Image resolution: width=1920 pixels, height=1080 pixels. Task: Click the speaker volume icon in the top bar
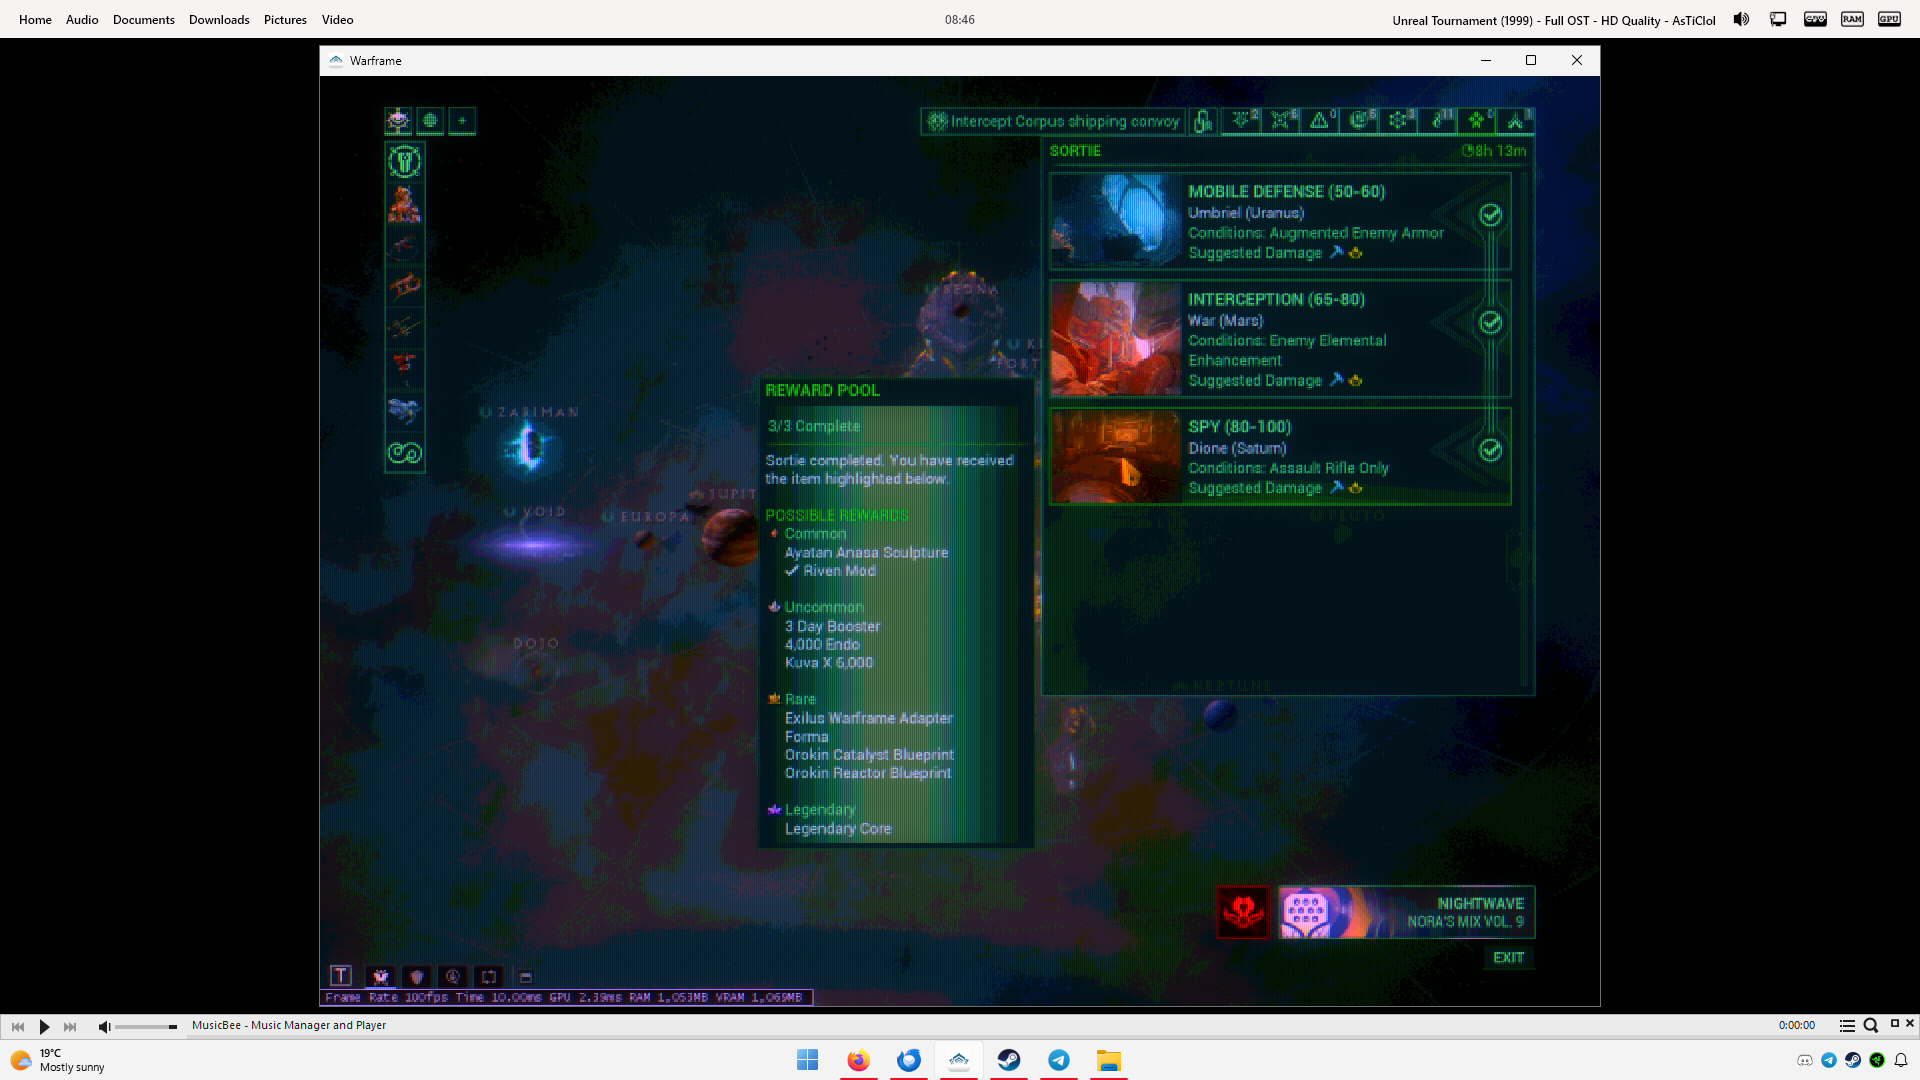click(x=1741, y=19)
